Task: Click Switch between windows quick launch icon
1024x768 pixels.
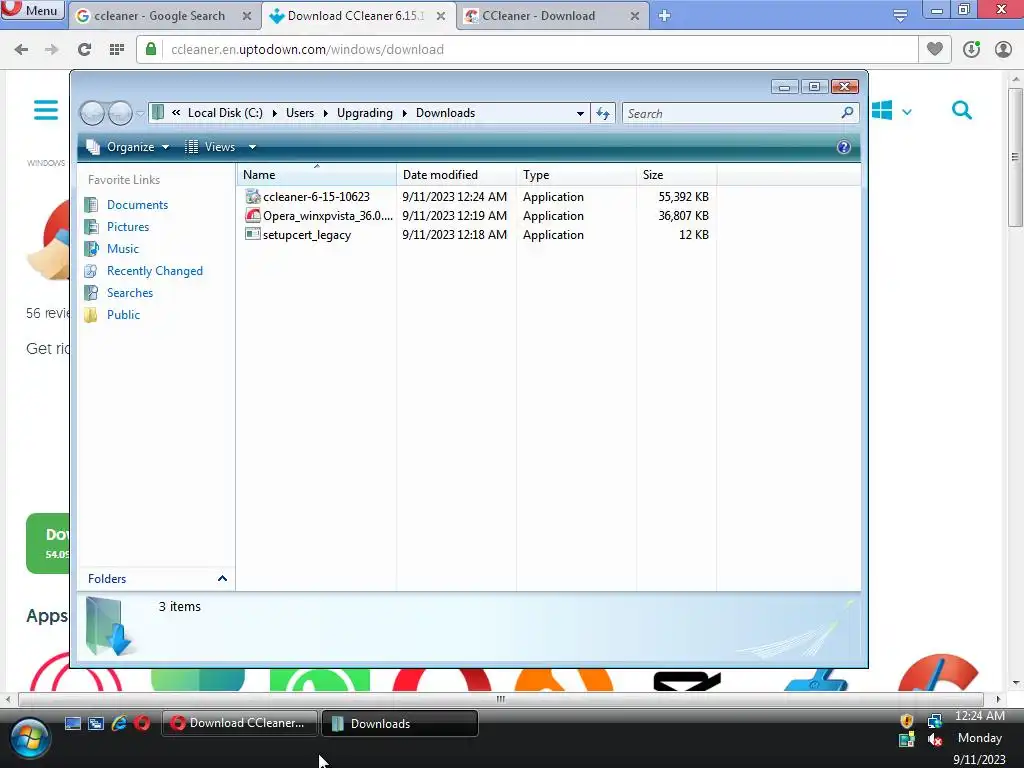Action: pyautogui.click(x=96, y=723)
